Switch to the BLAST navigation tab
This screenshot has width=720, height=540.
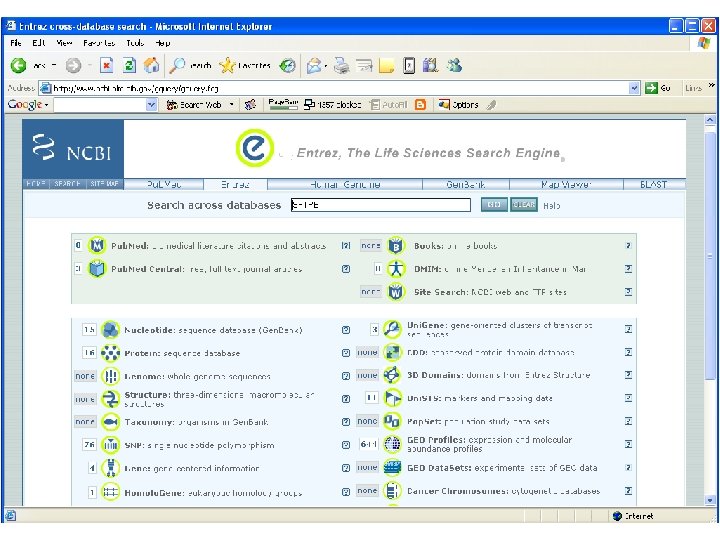[653, 184]
